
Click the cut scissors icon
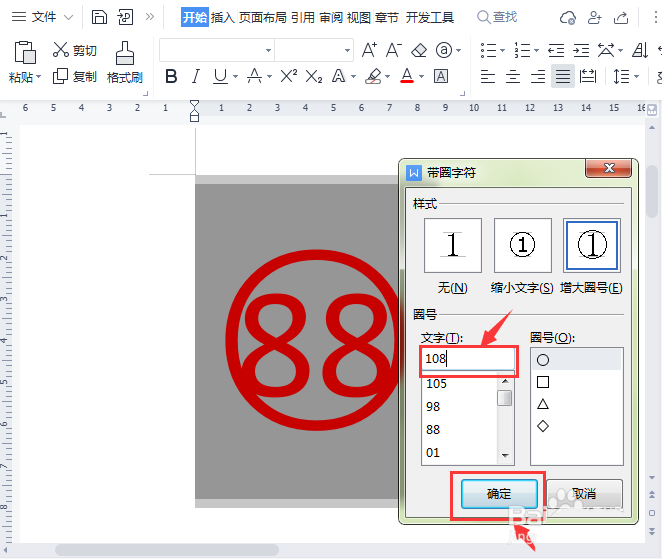(62, 50)
